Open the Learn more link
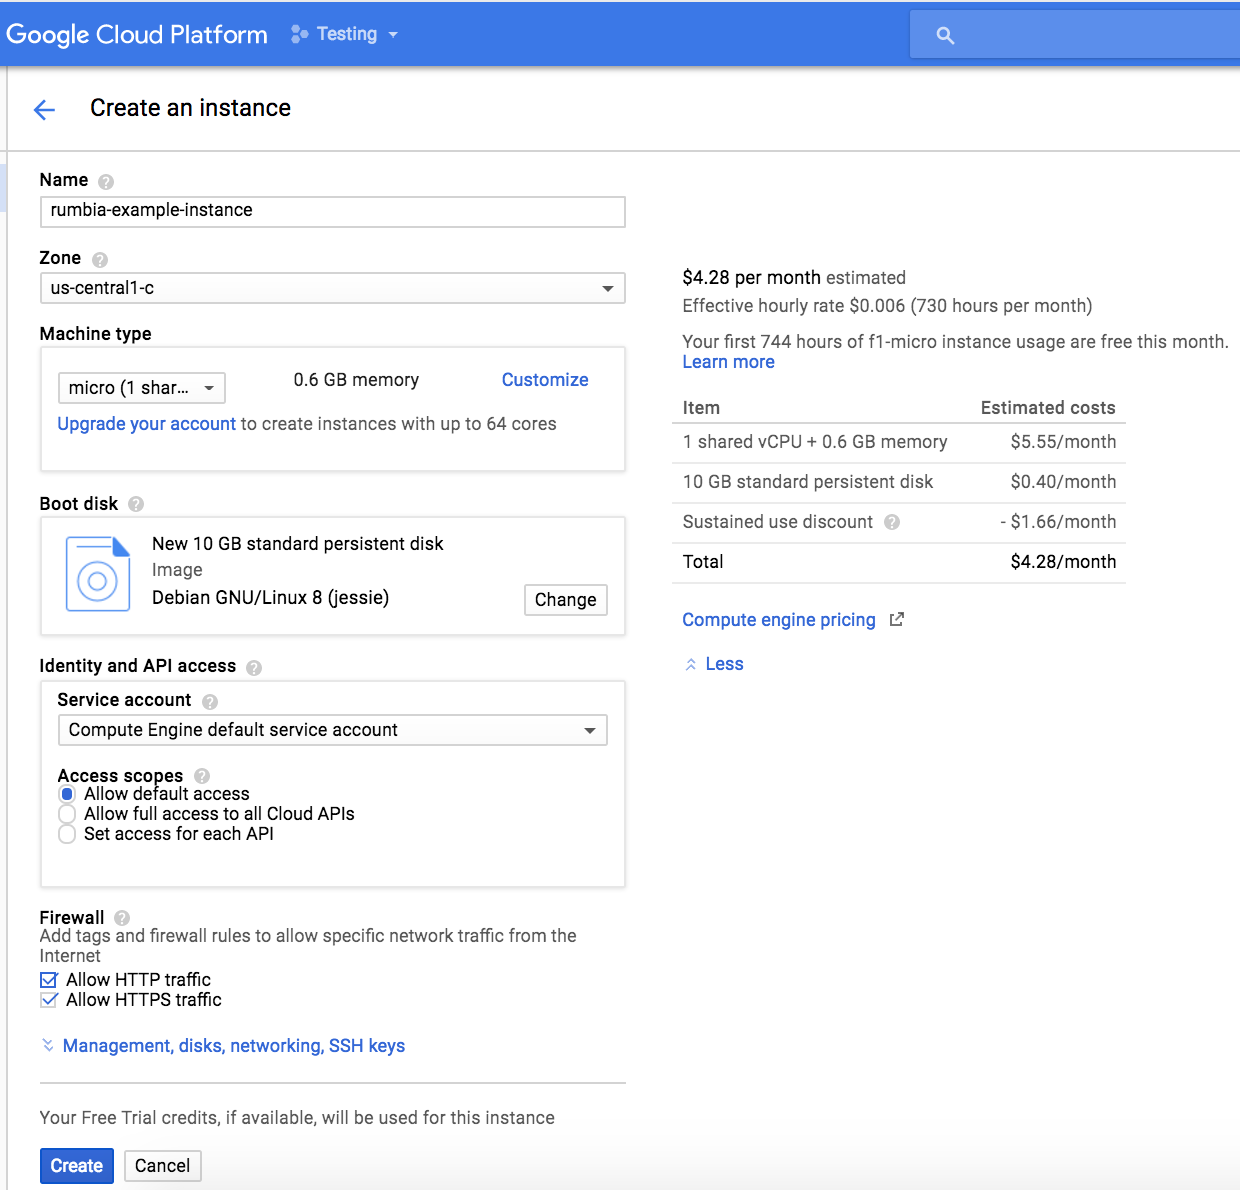This screenshot has width=1240, height=1190. point(729,362)
